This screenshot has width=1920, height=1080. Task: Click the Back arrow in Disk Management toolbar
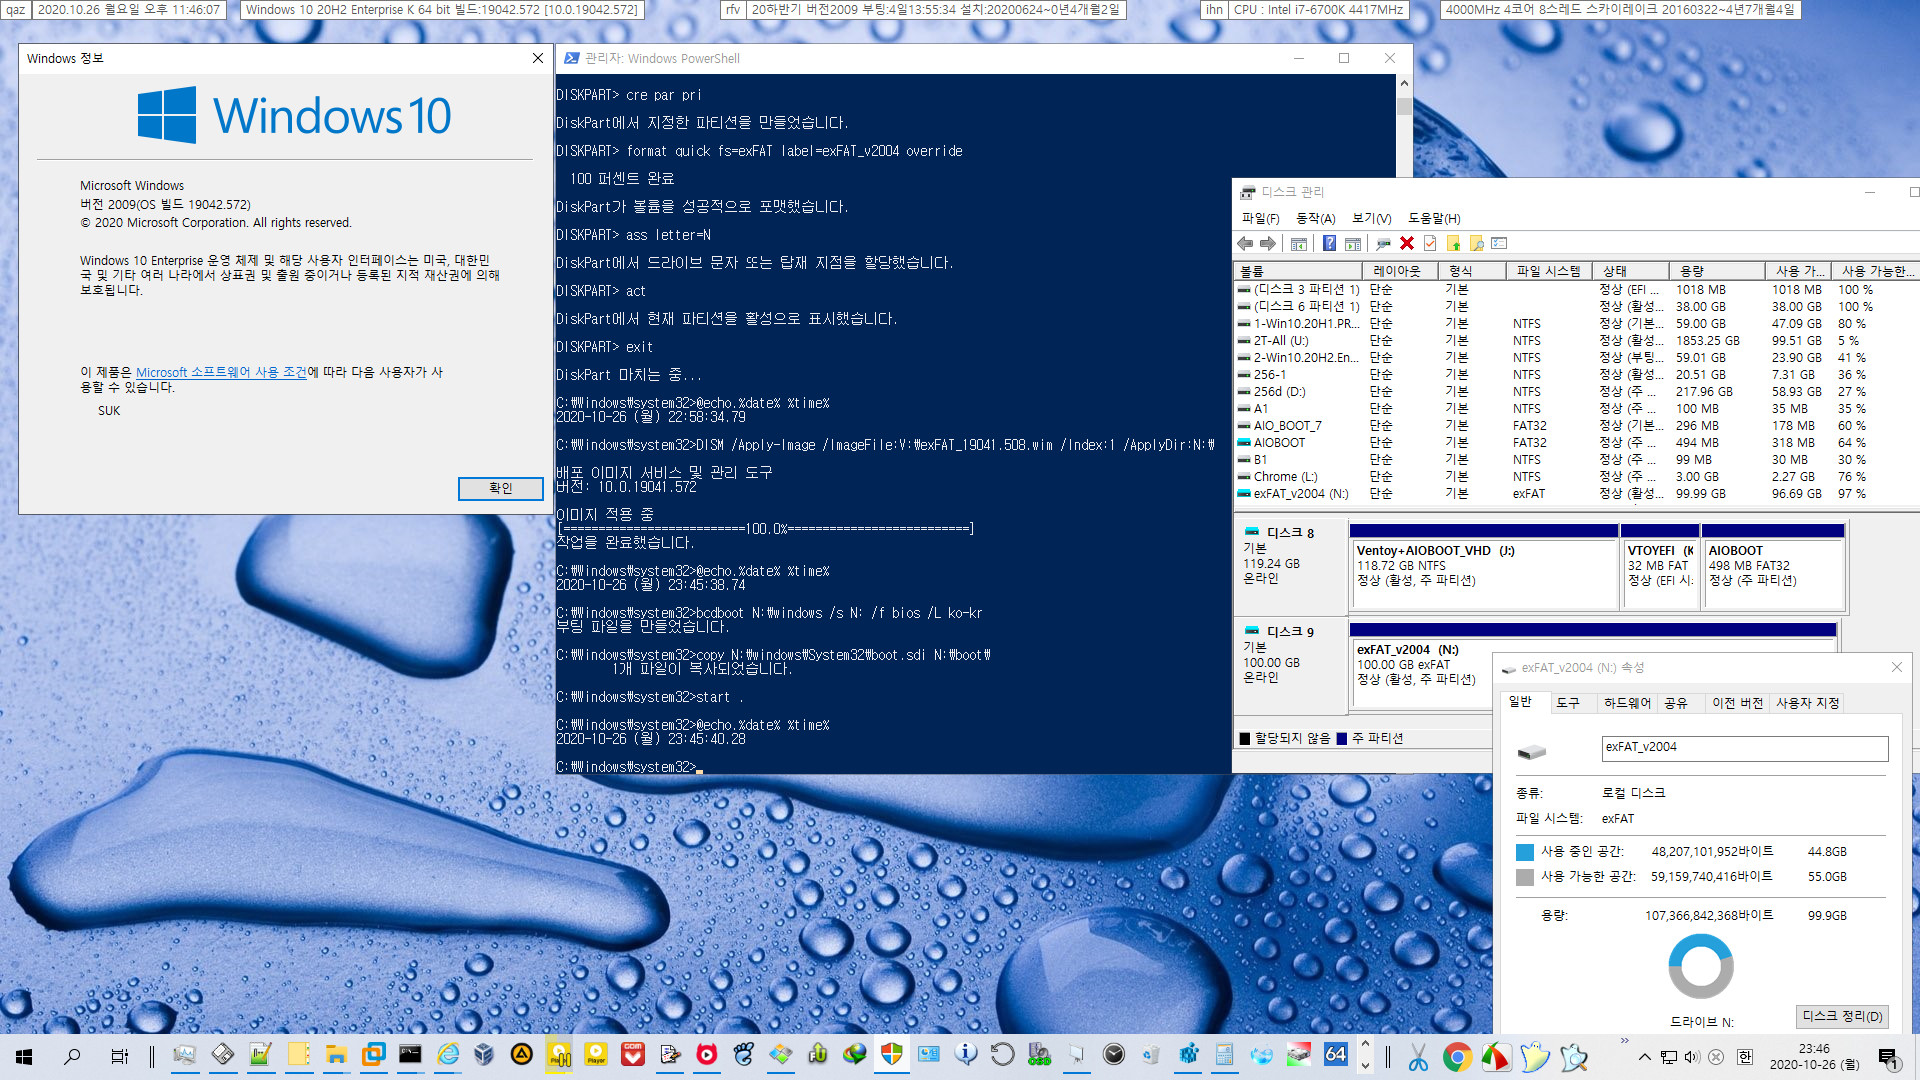[x=1245, y=243]
